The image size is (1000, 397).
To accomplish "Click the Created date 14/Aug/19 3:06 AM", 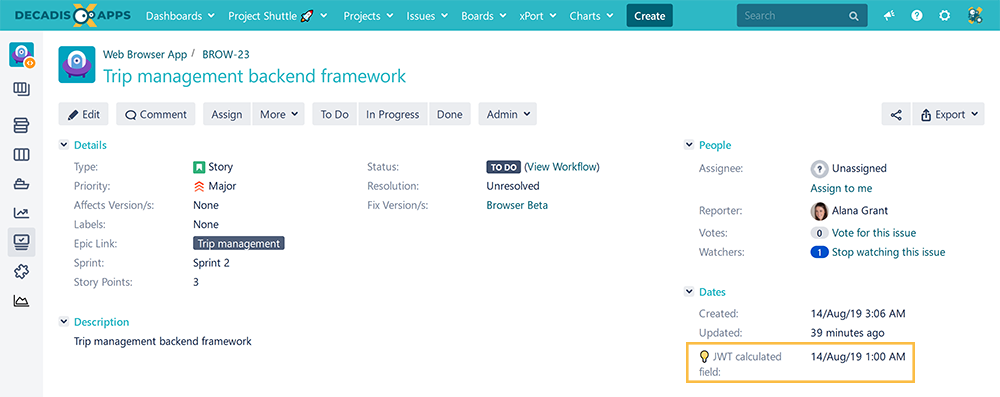I will click(858, 313).
